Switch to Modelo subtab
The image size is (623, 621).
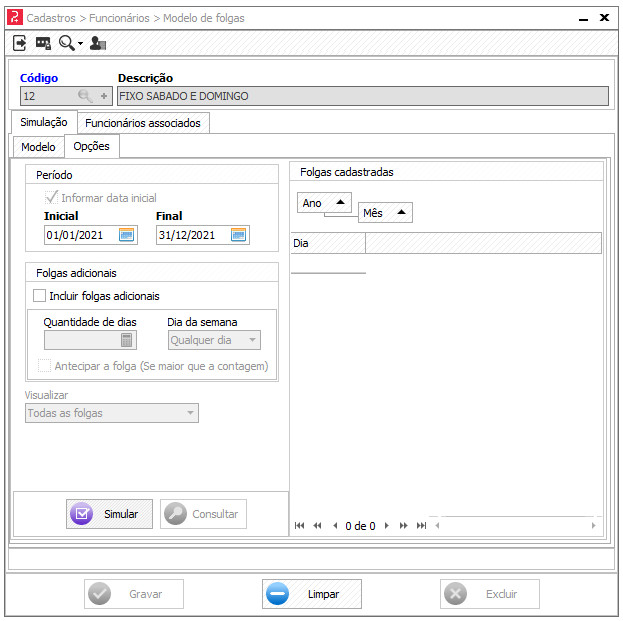coord(39,147)
